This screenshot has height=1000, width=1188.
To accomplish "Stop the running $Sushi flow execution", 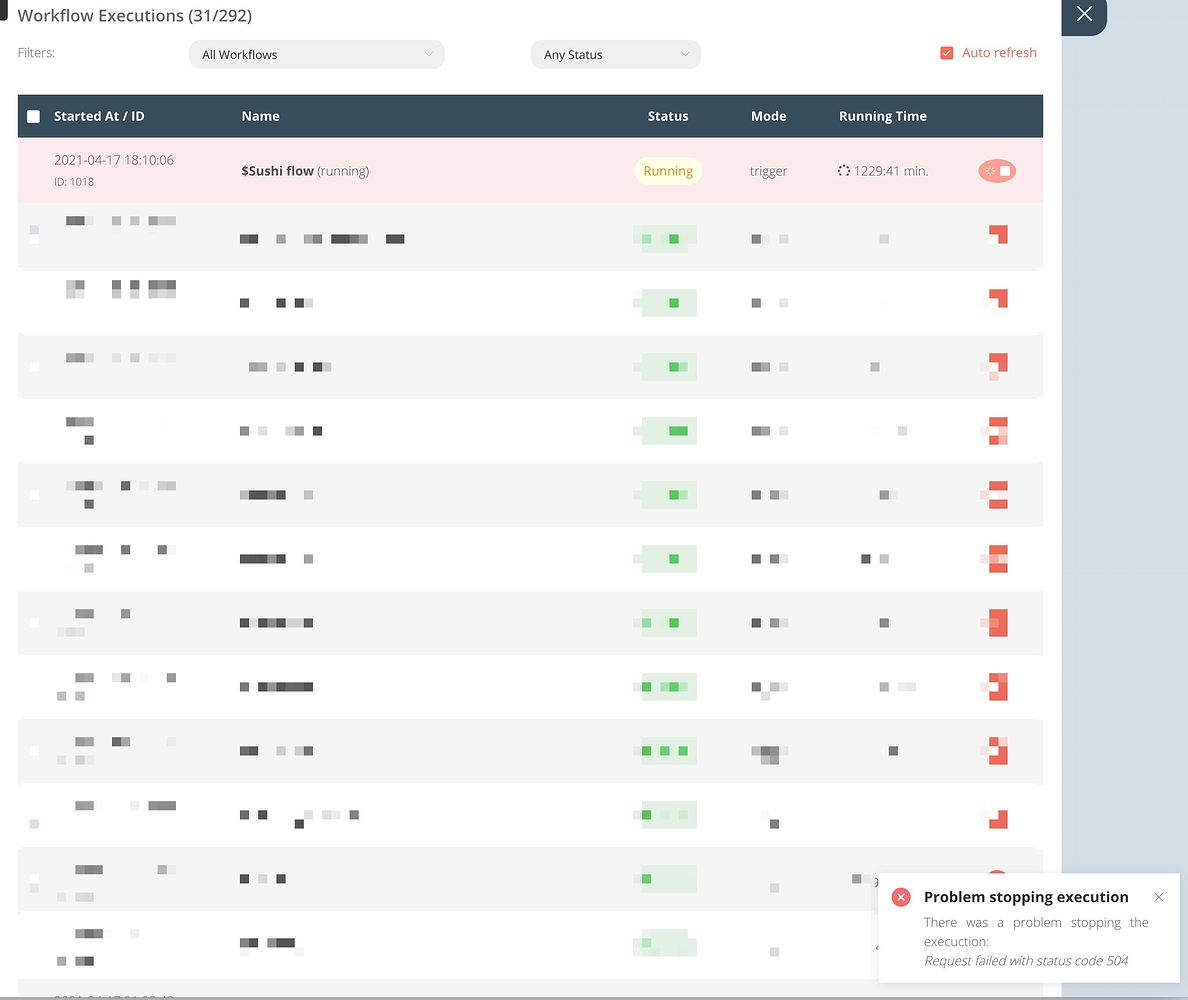I will pos(996,171).
